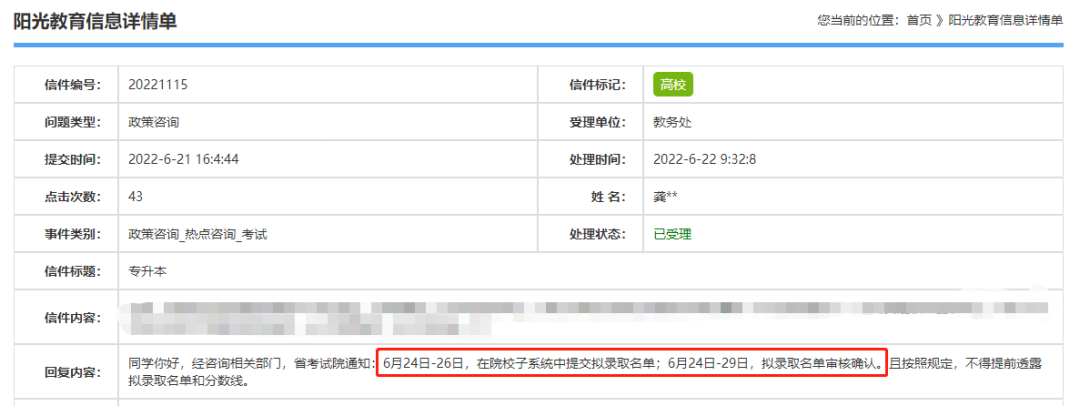Click the red-boxed reply text about 6月24日-26日
Viewport: 1080px width, 406px height.
pyautogui.click(x=631, y=363)
